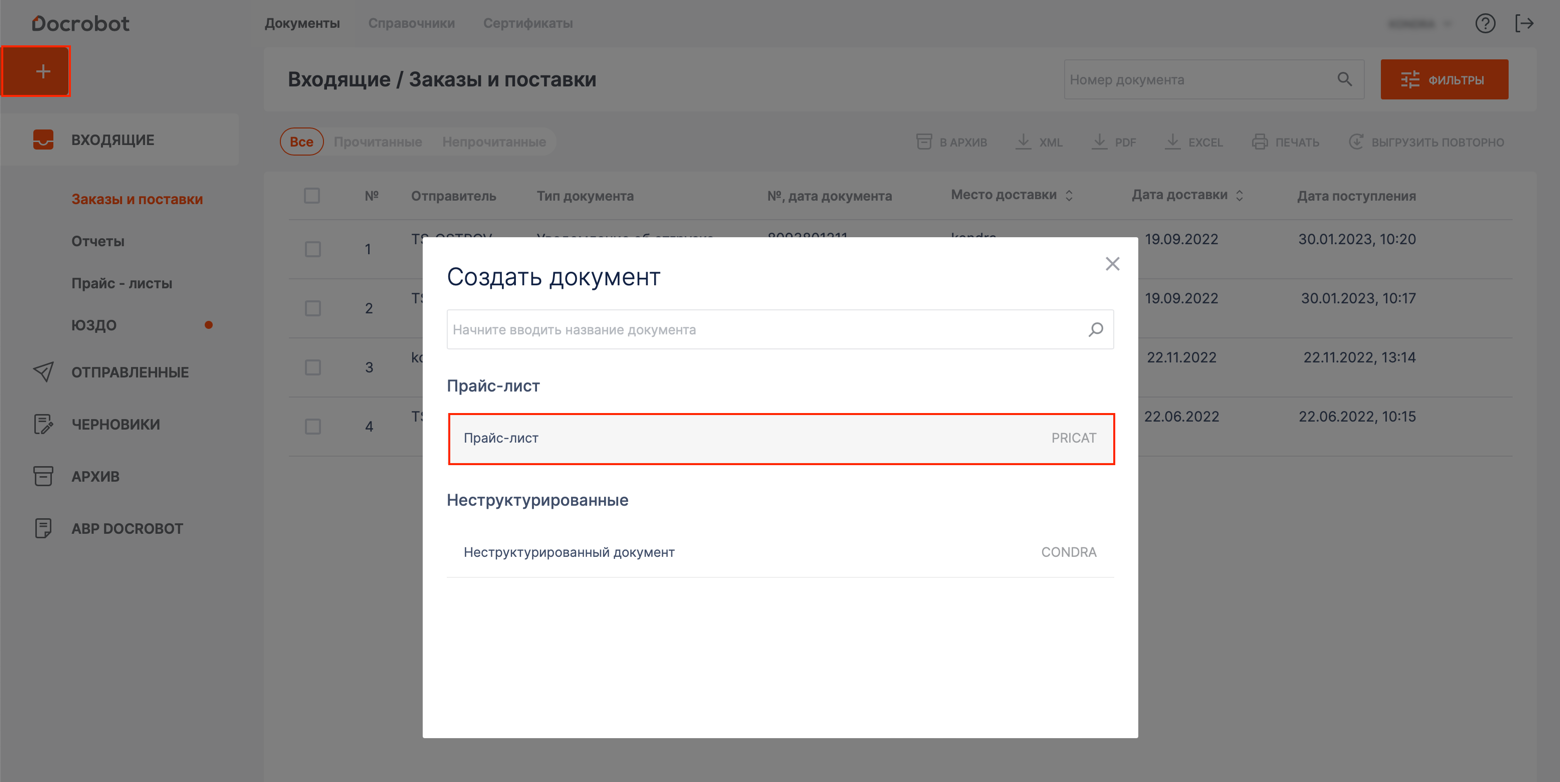This screenshot has width=1560, height=782.
Task: Open Черновики drafts section
Action: 115,424
